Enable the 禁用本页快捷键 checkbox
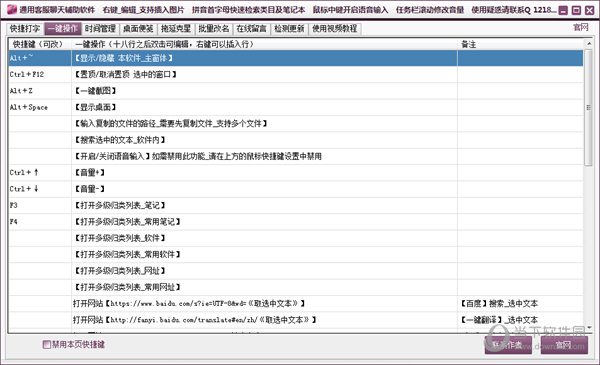The image size is (600, 365). (47, 345)
